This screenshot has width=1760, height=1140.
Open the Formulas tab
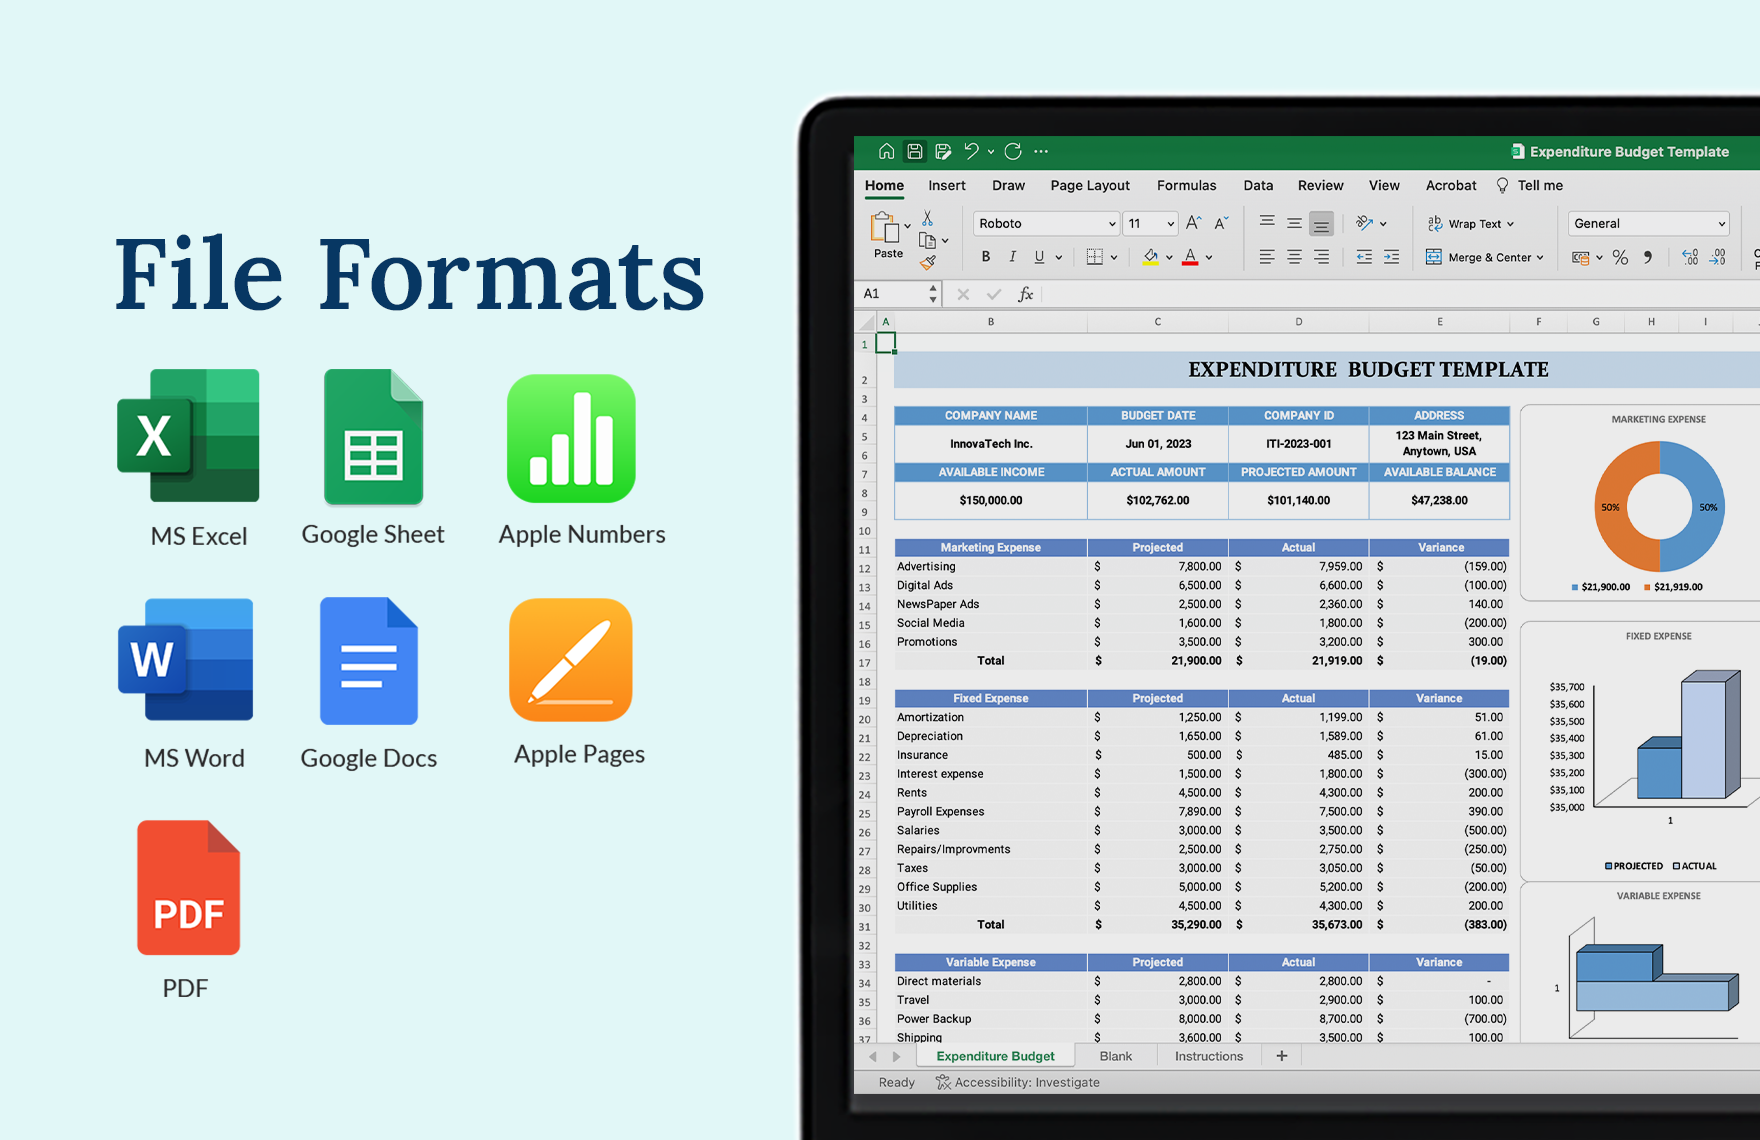click(x=1186, y=185)
